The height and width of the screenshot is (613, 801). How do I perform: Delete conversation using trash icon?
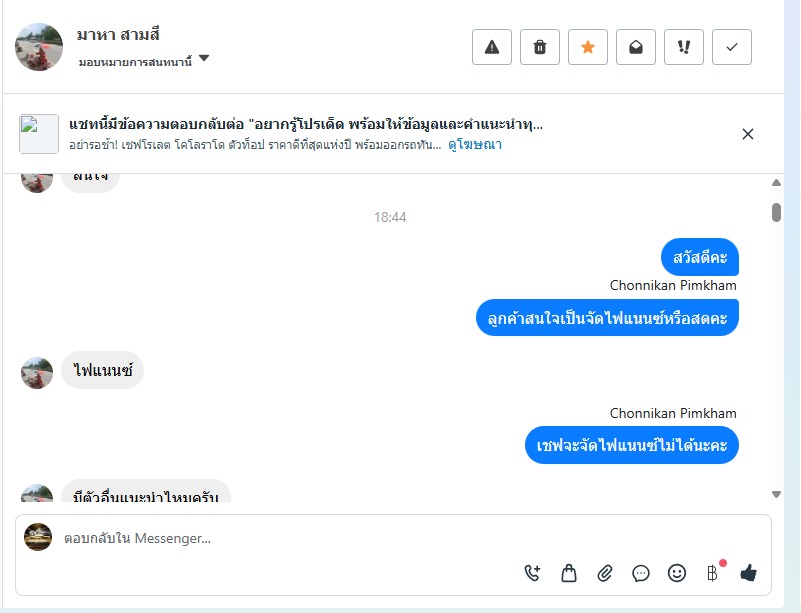(539, 47)
